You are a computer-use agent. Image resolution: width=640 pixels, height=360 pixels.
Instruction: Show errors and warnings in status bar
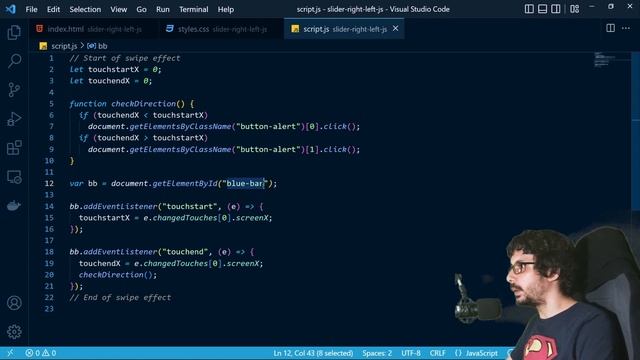41,353
